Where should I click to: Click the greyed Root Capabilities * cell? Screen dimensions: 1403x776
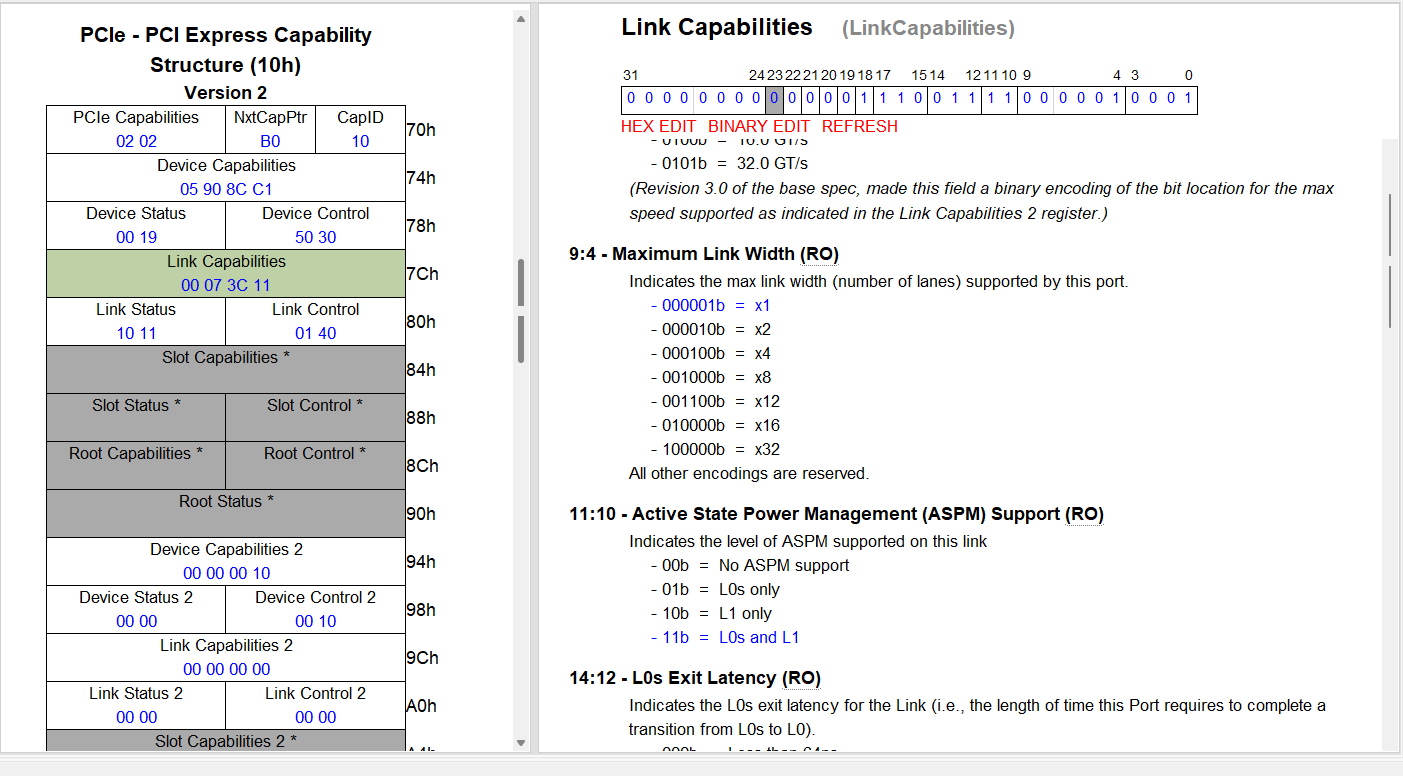pyautogui.click(x=136, y=466)
